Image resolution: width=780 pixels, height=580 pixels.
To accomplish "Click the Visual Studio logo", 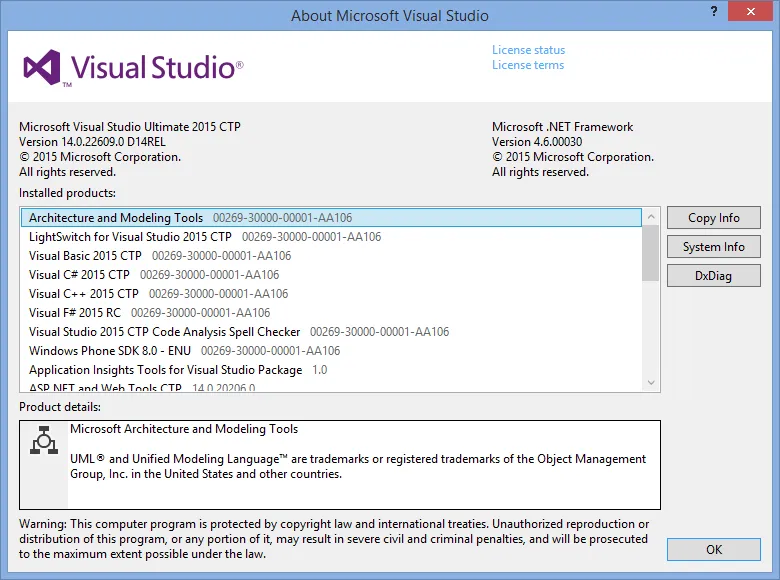I will point(133,68).
